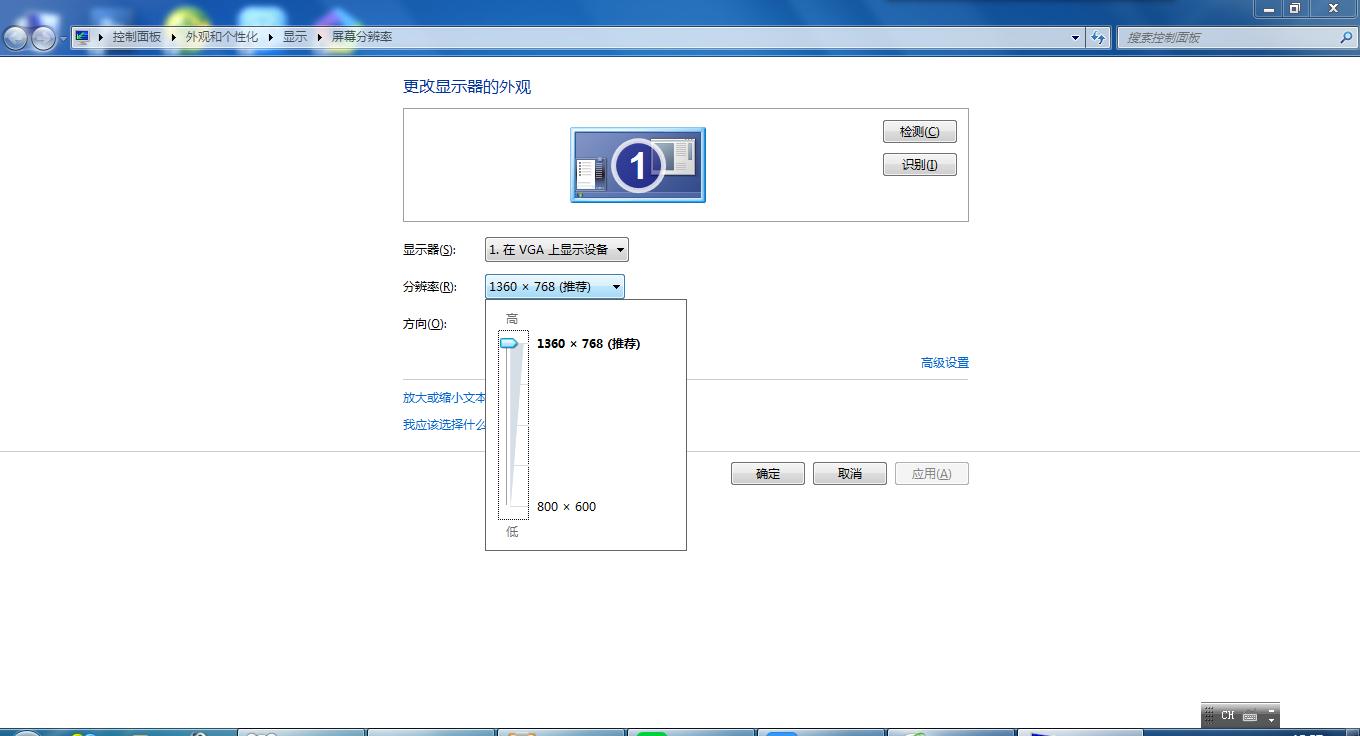Grab the resolution slider thumb
1360x736 pixels.
click(509, 343)
